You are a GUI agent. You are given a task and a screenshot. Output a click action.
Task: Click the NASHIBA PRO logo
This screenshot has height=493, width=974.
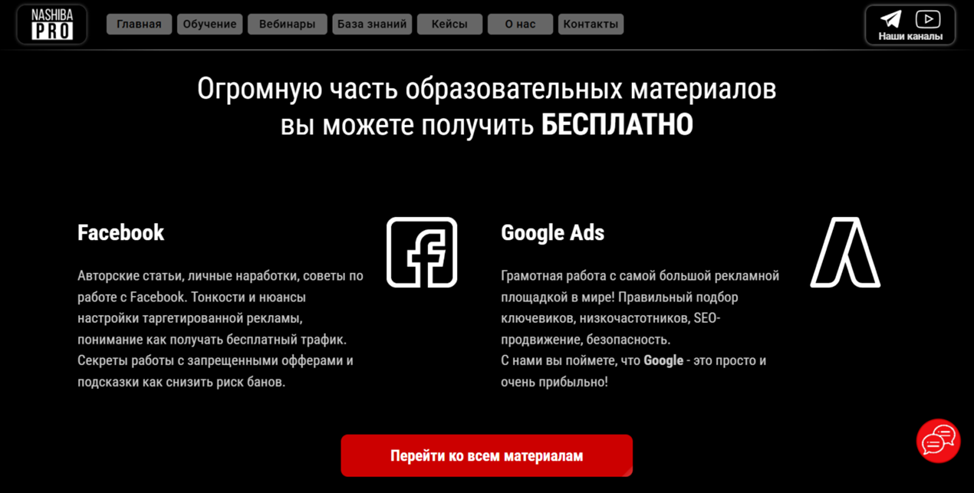52,24
